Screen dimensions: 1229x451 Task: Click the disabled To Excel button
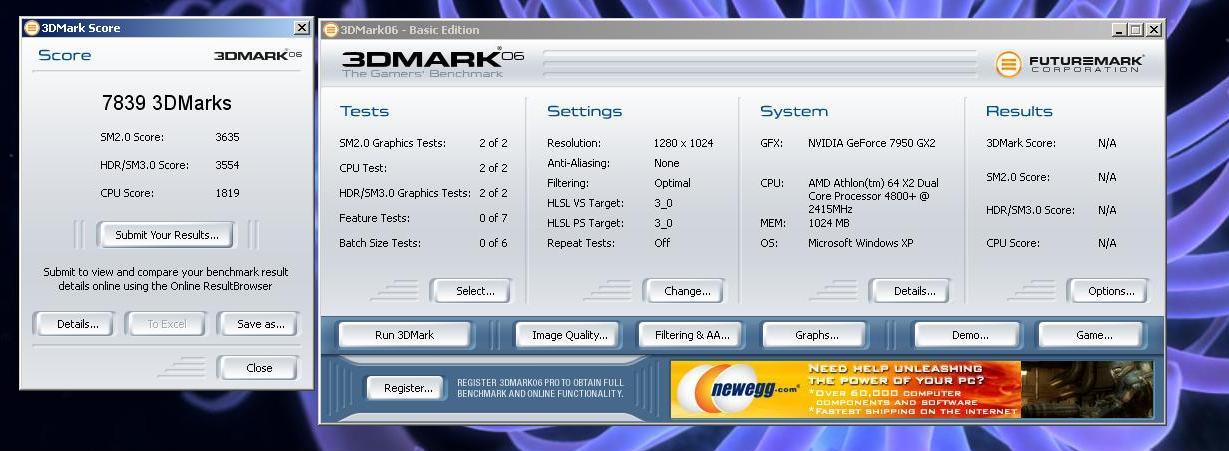166,324
